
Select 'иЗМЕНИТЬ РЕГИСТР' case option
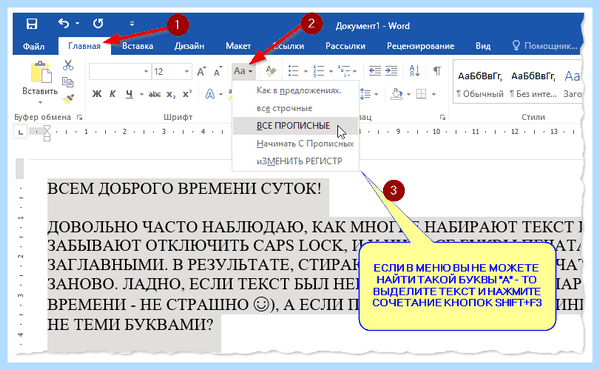tap(295, 161)
